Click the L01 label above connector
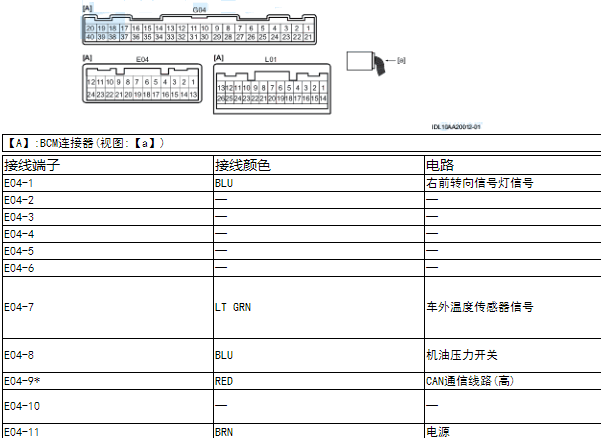The height and width of the screenshot is (438, 601). (271, 59)
